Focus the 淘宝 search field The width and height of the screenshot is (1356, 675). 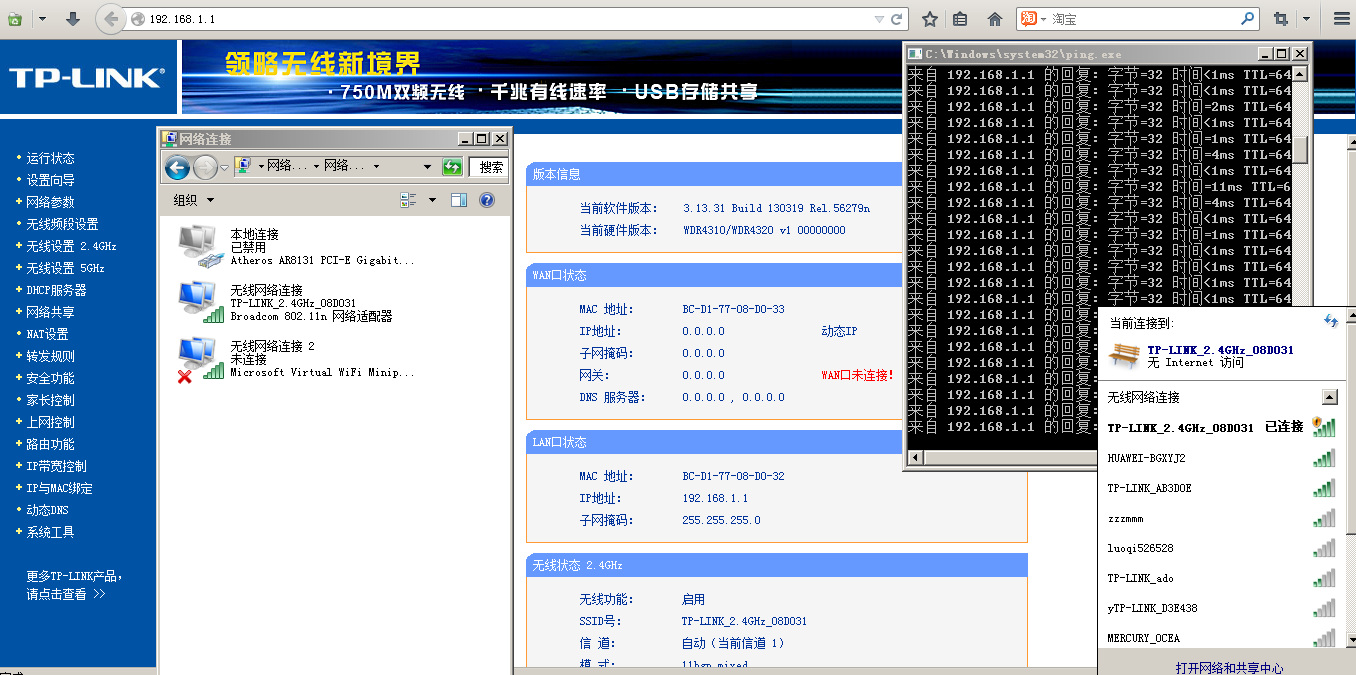tap(1144, 19)
